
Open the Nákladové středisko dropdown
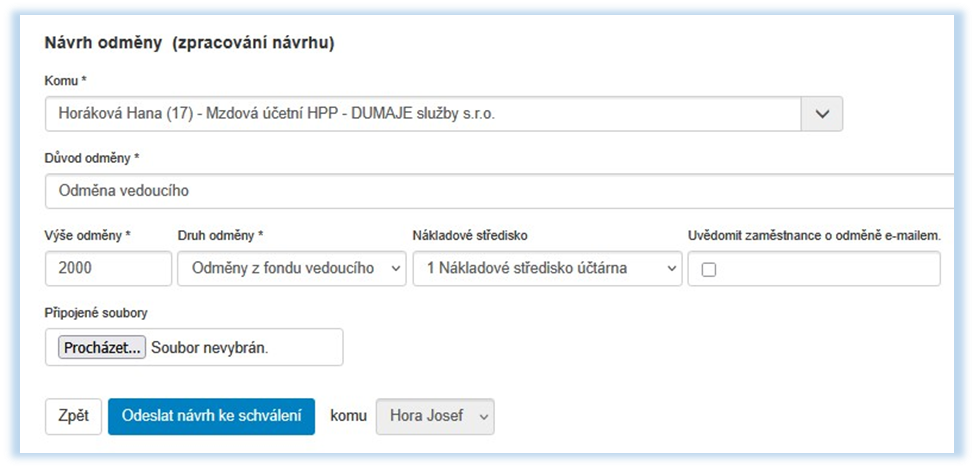[546, 268]
